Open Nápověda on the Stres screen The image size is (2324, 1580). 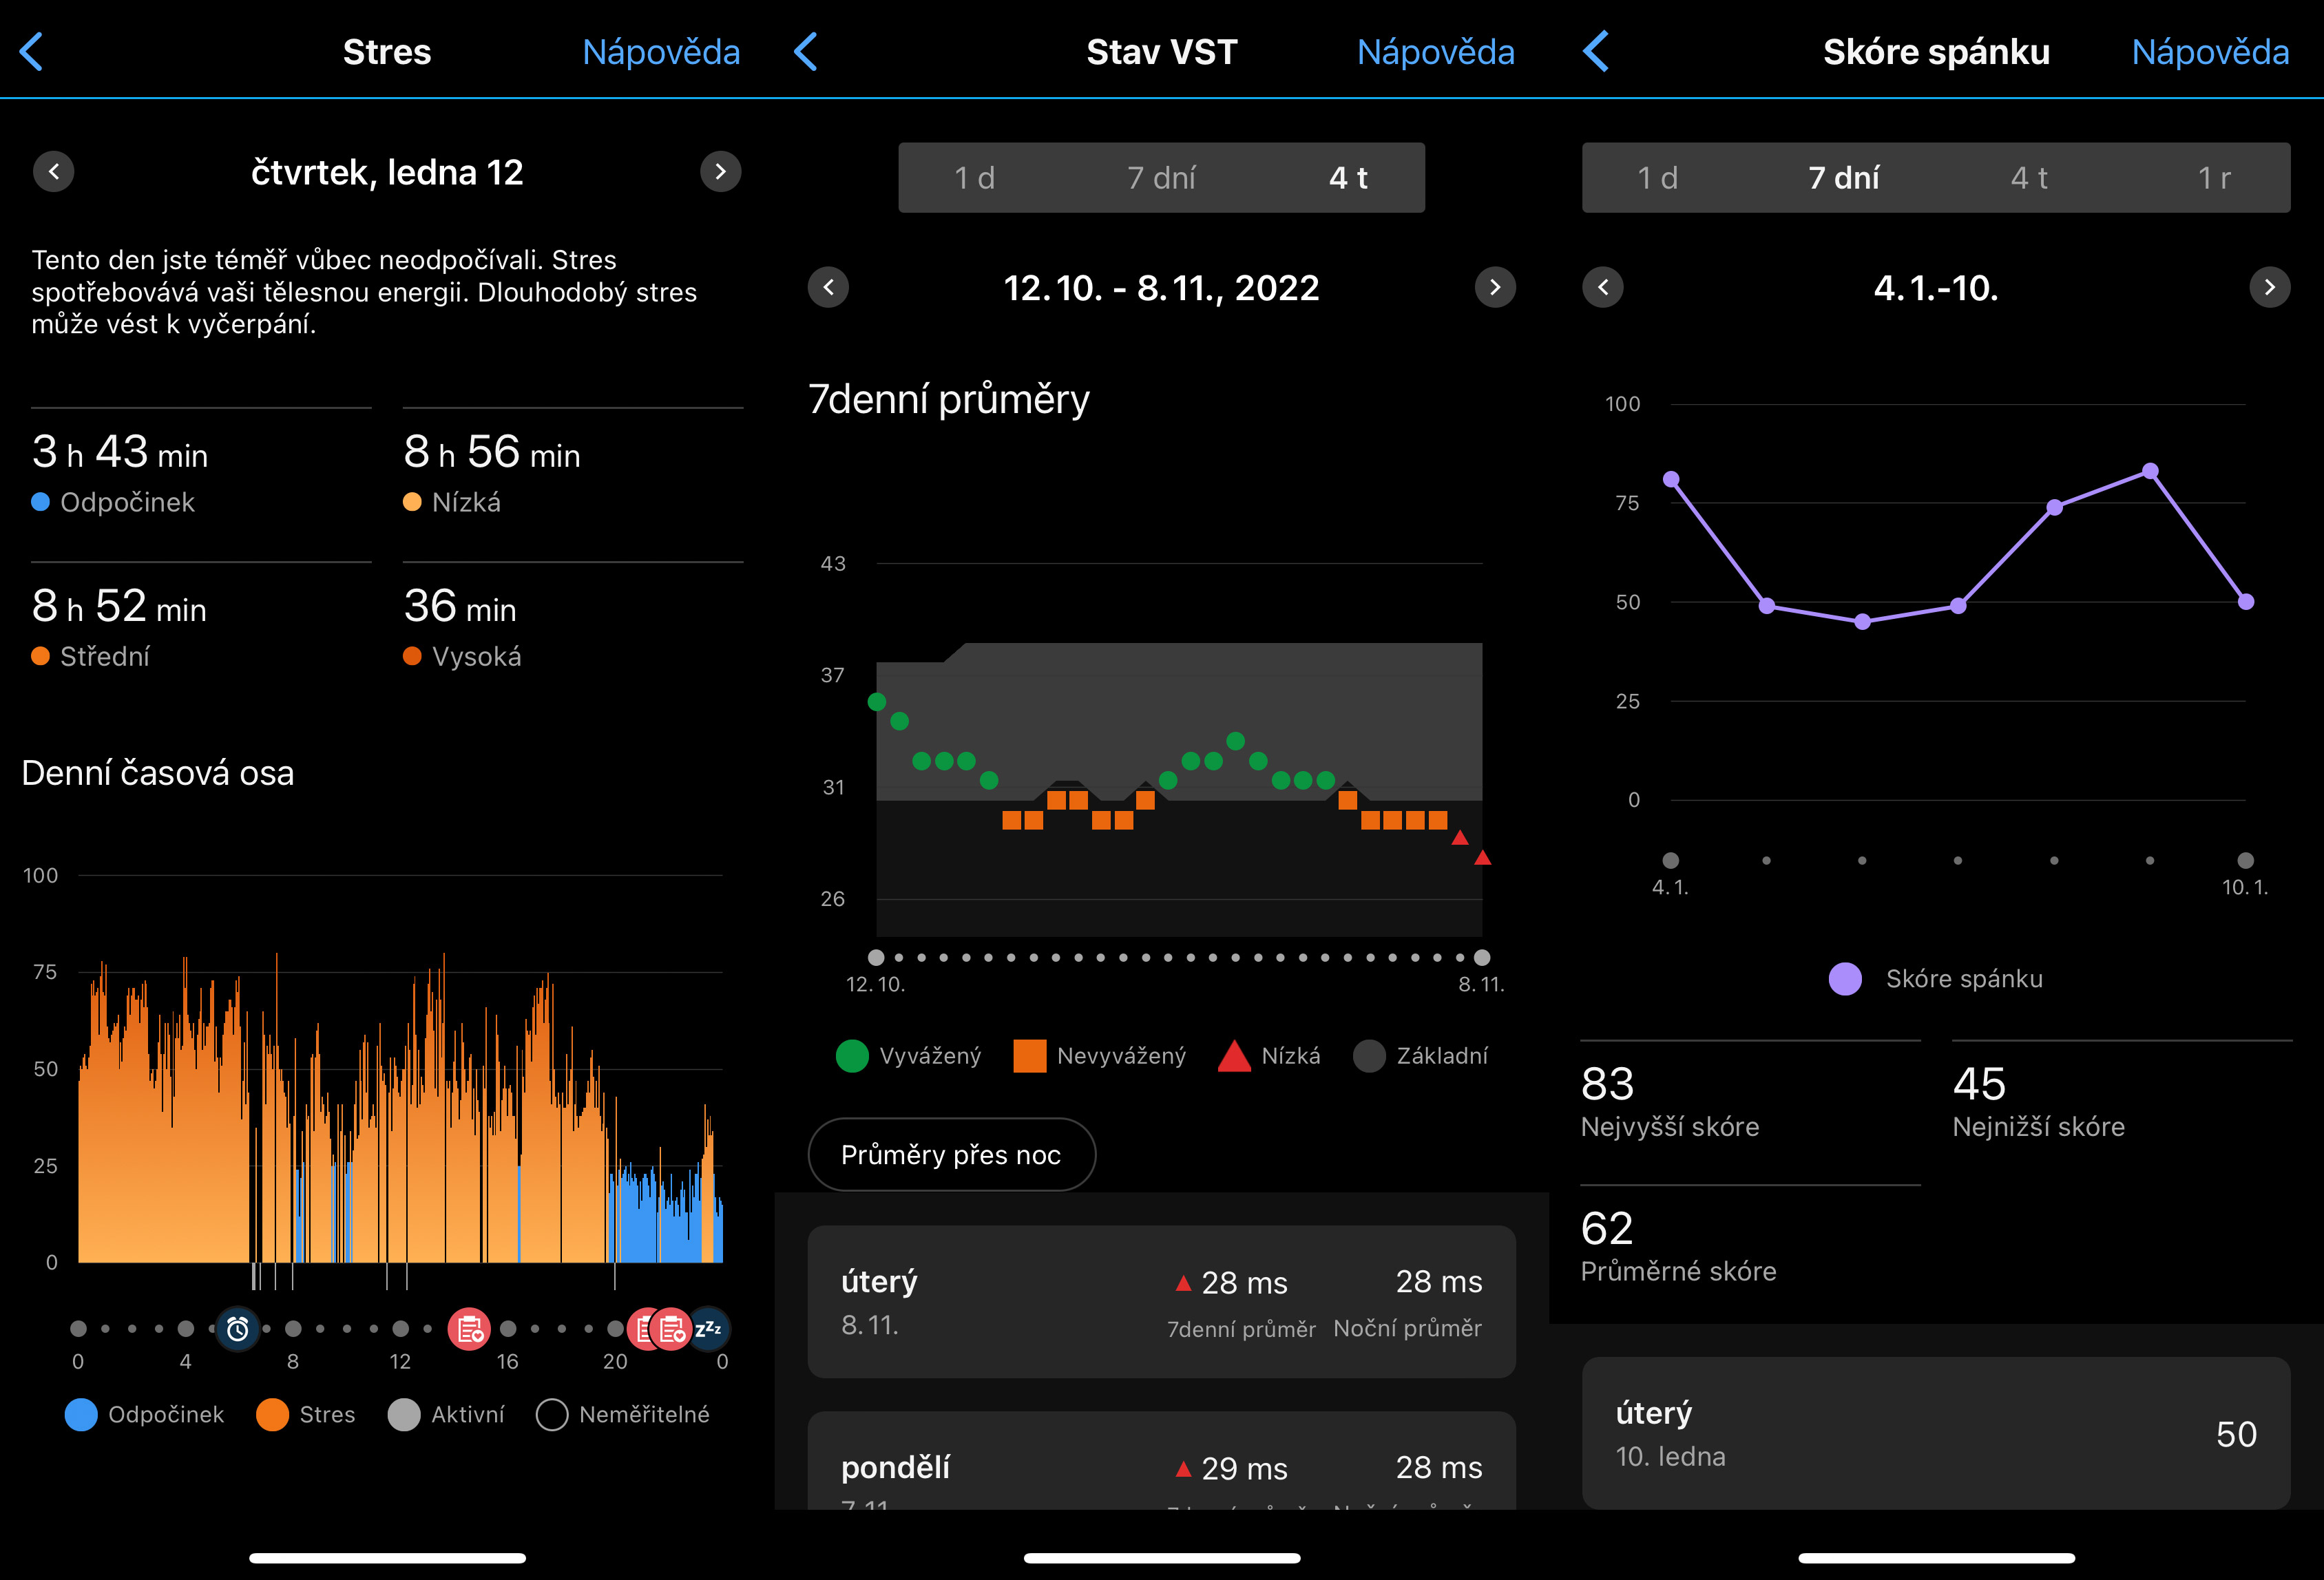(x=661, y=52)
